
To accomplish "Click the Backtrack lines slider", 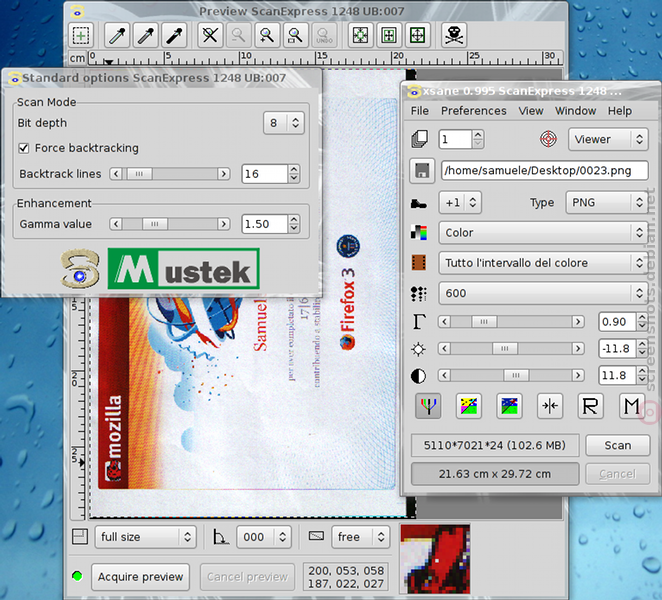I will tap(170, 174).
